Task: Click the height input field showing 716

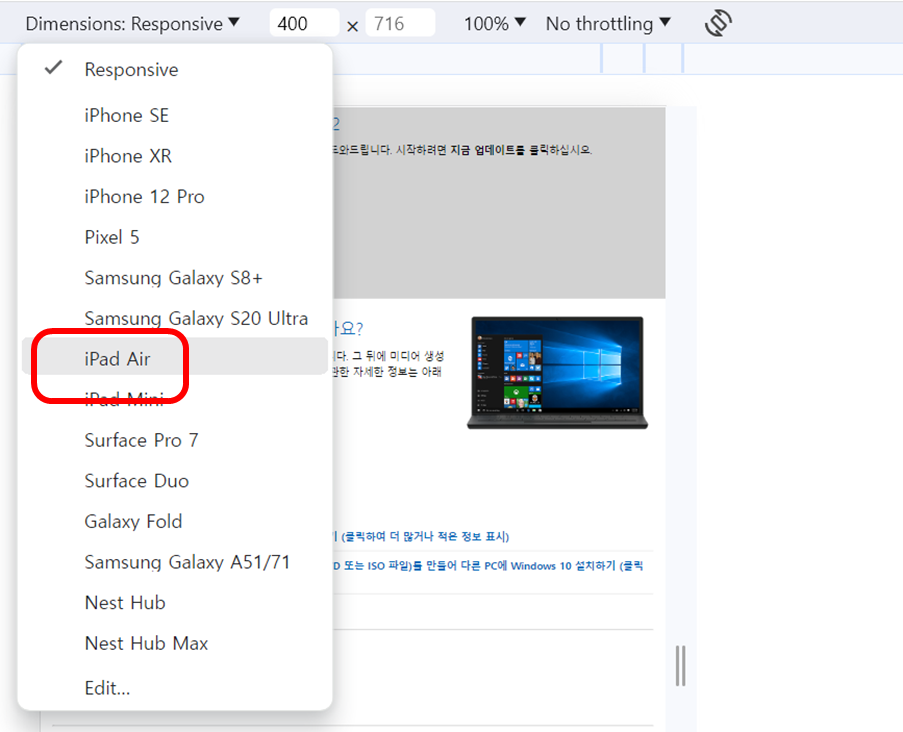Action: [400, 24]
